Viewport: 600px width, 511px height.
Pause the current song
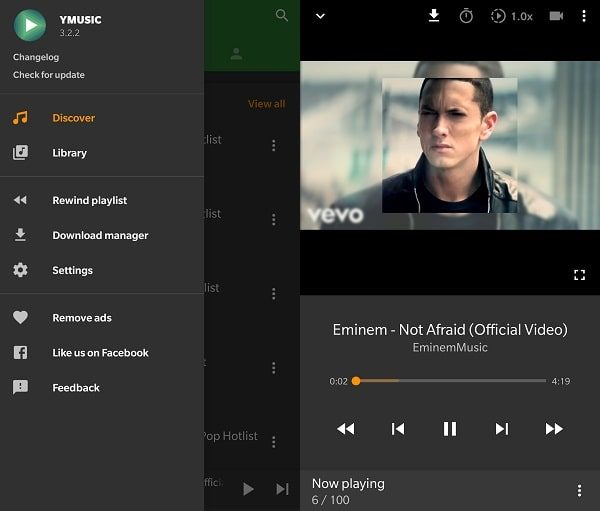(x=450, y=429)
